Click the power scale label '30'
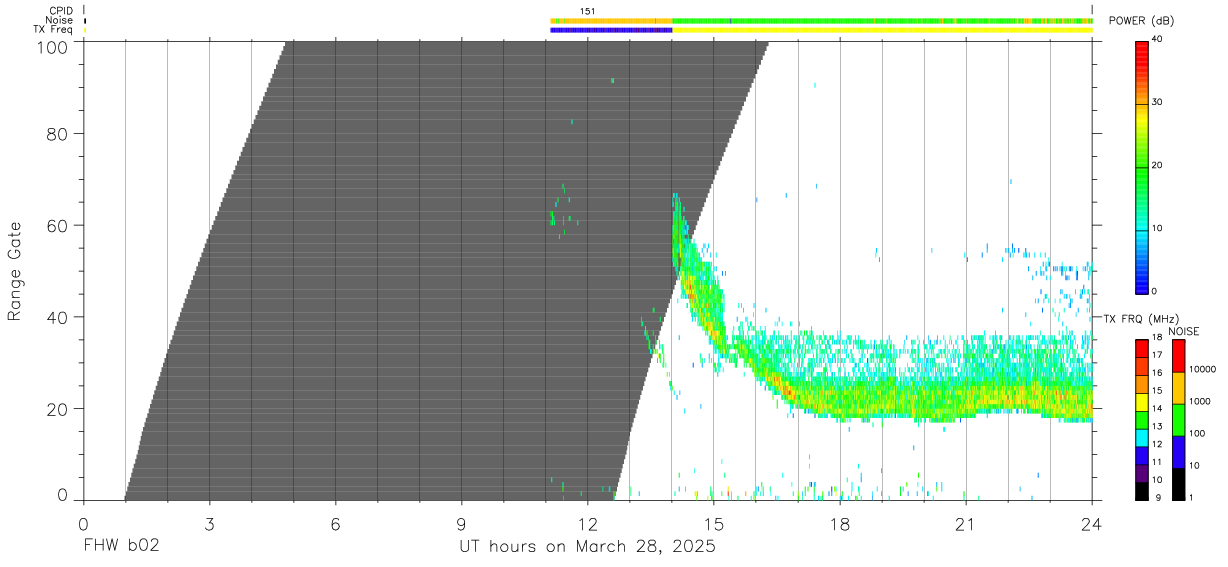Image resolution: width=1228 pixels, height=567 pixels. click(x=1156, y=102)
